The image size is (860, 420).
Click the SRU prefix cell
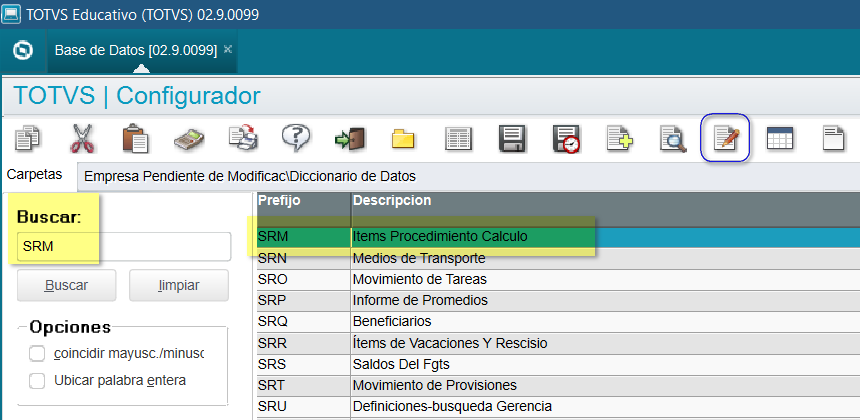tap(303, 407)
